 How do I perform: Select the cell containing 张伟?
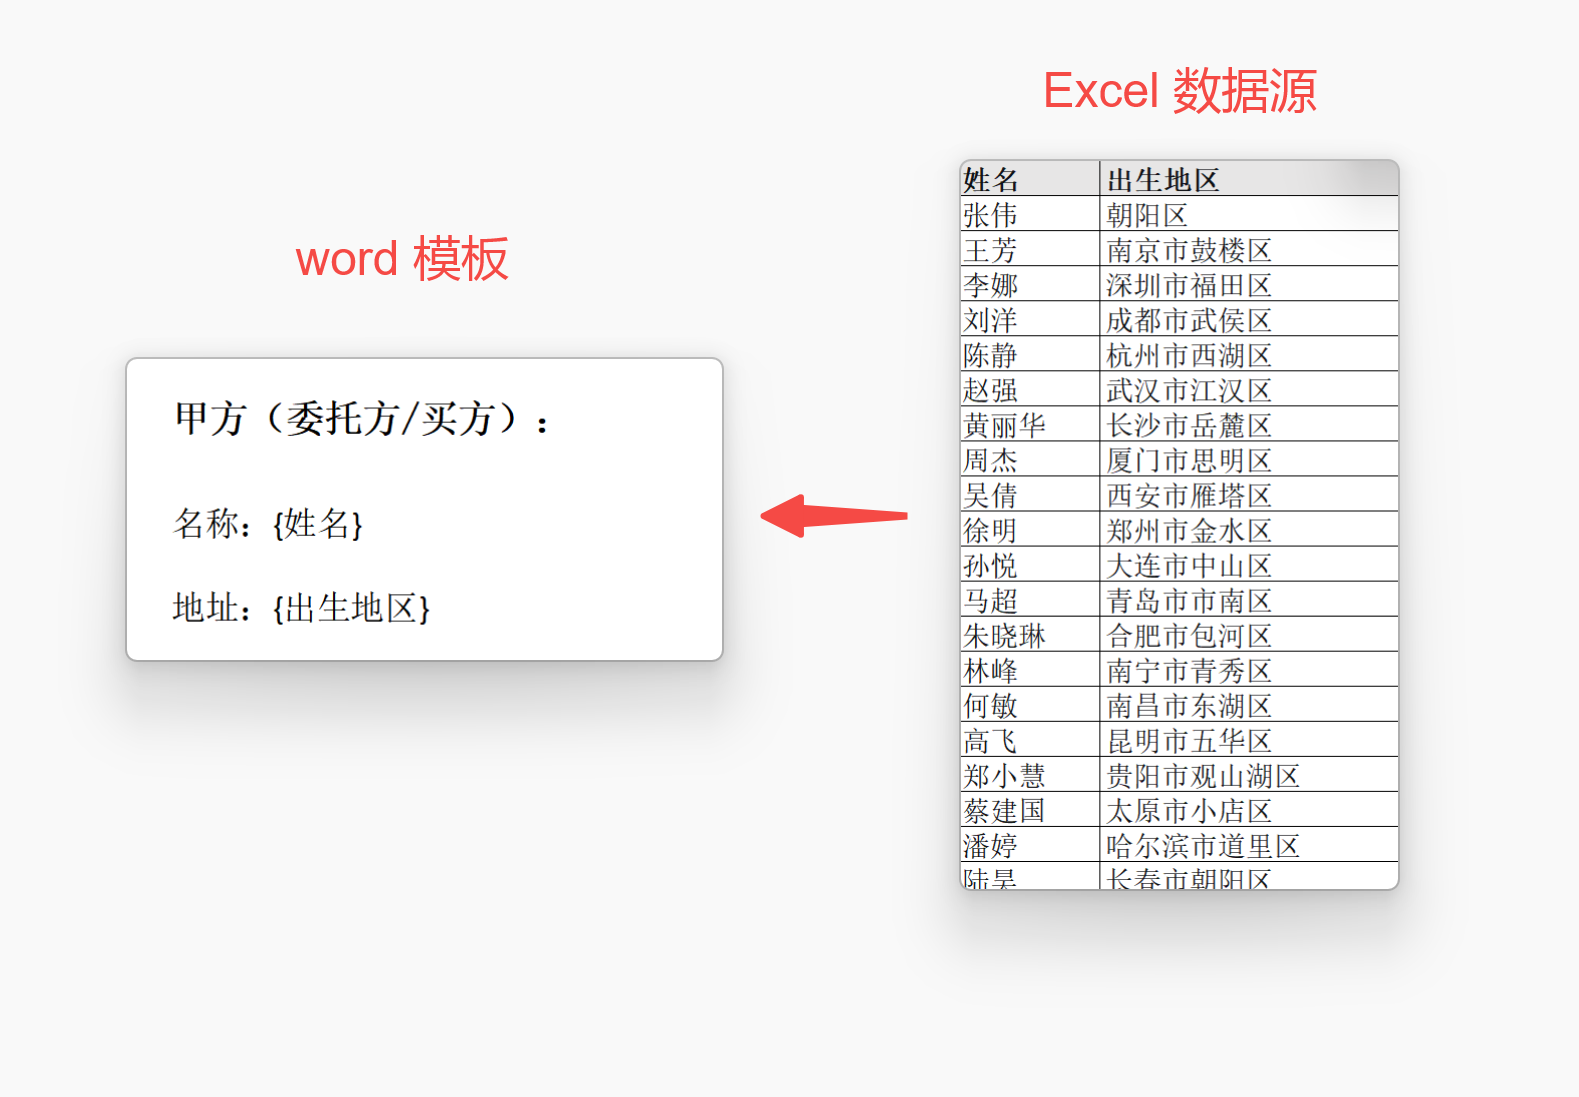tap(1029, 215)
